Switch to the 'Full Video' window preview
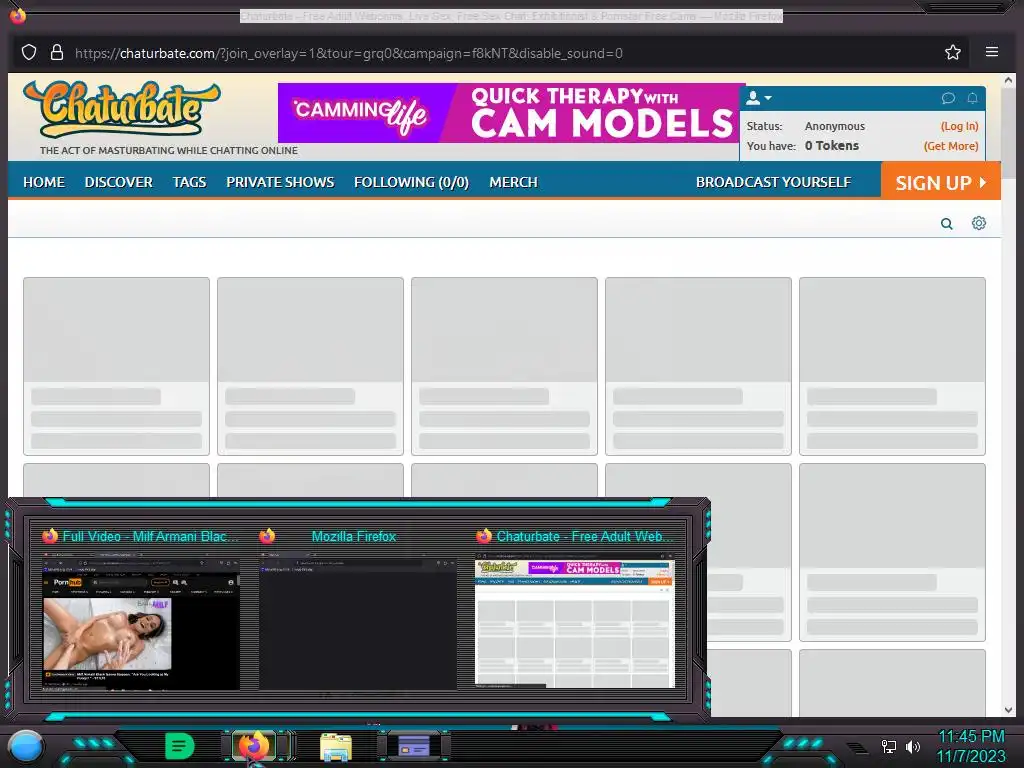 [141, 609]
